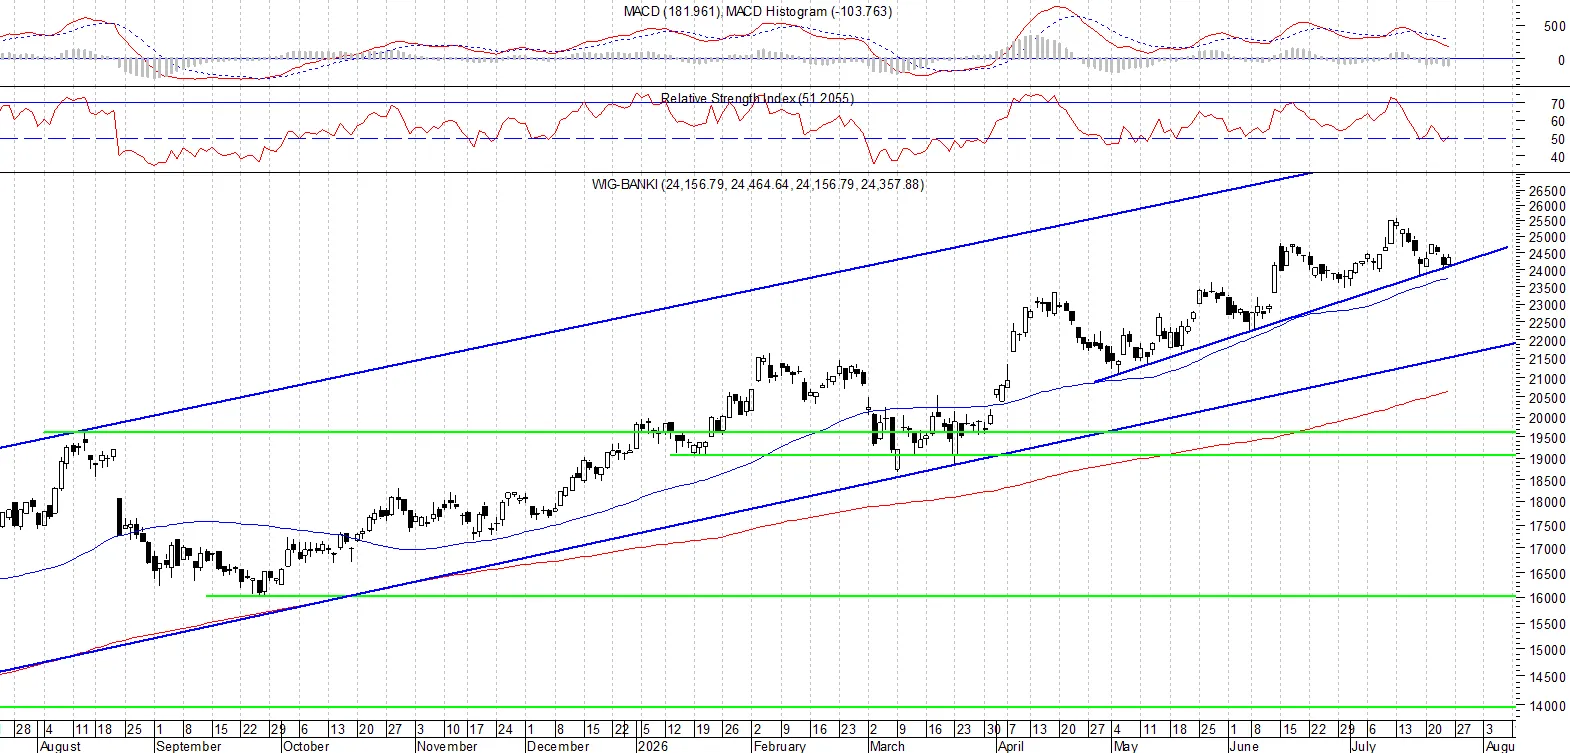Select the May month label
Viewport: 1570px width, 753px height.
(x=1126, y=746)
